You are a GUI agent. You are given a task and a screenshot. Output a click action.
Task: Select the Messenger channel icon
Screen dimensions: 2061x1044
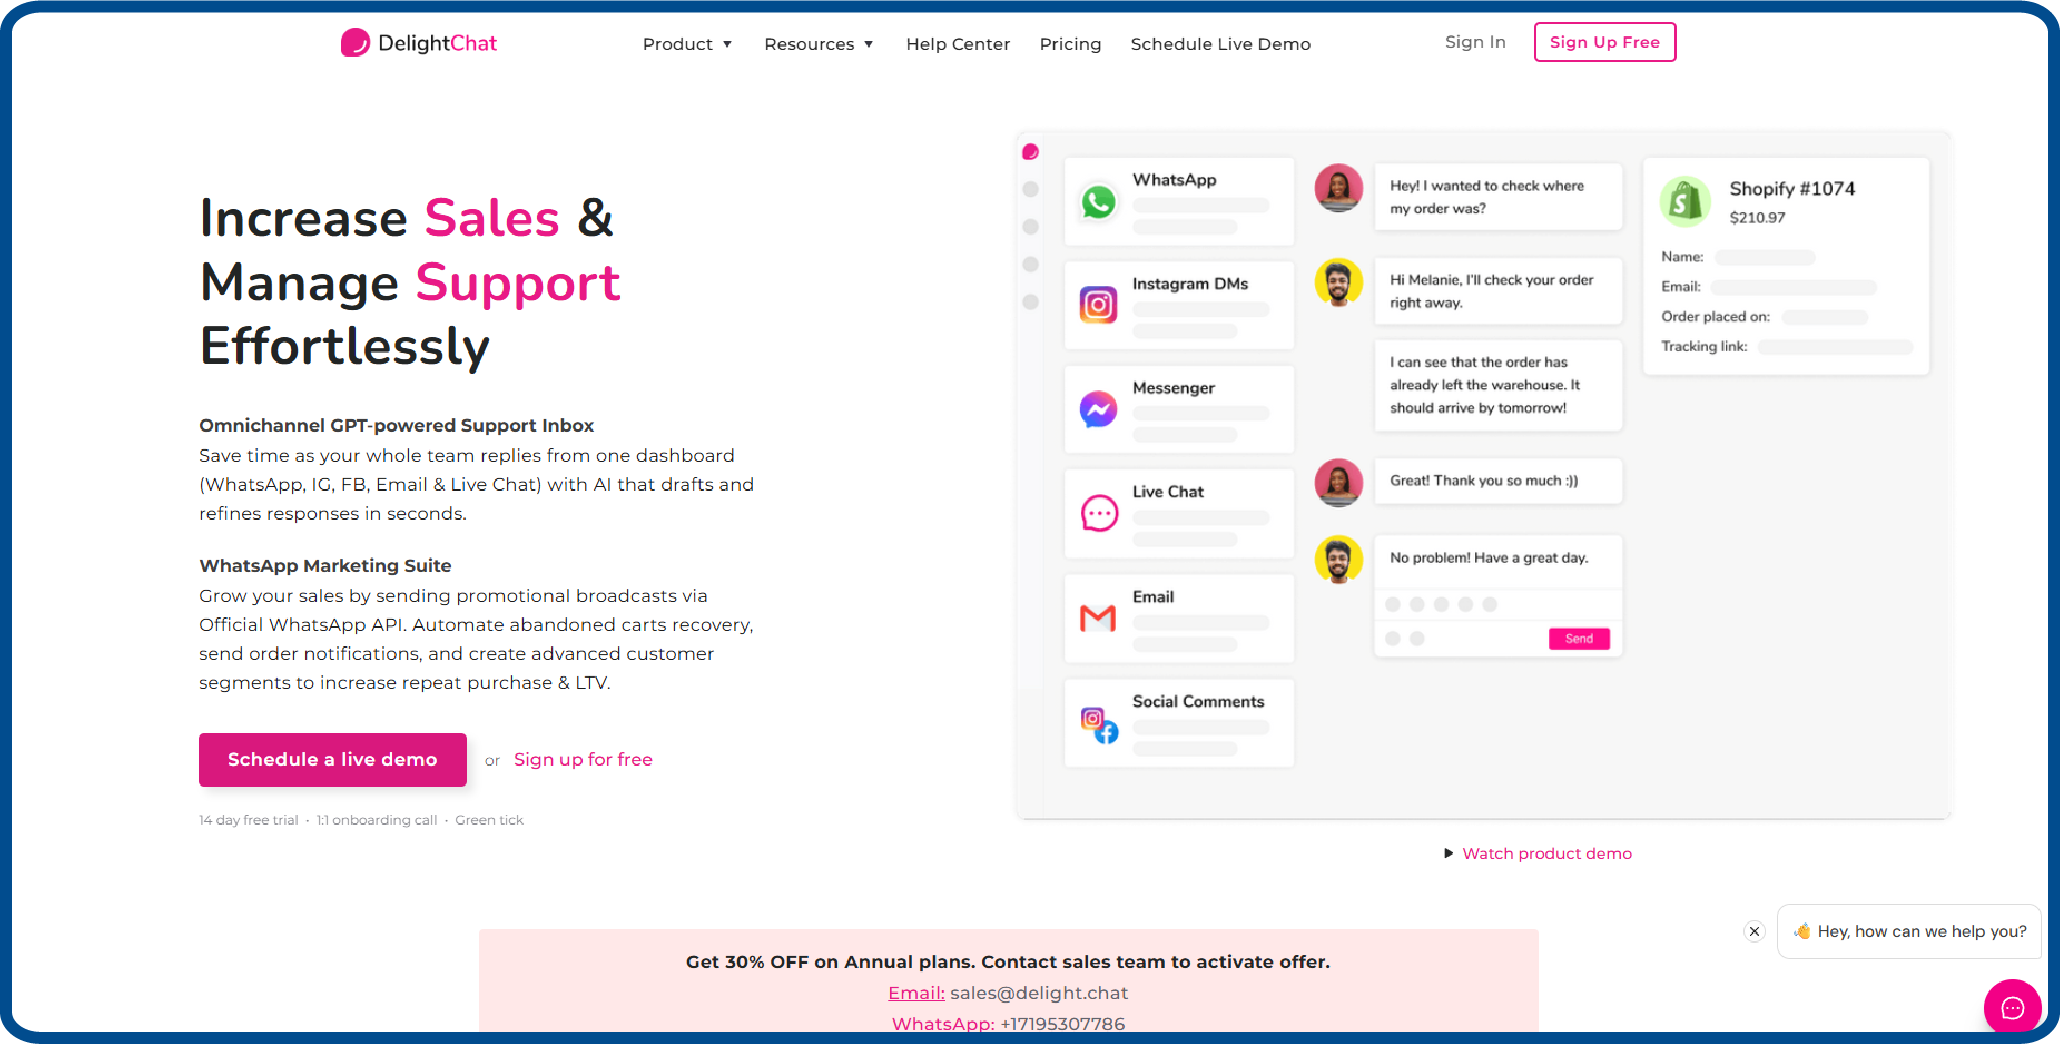(1098, 409)
